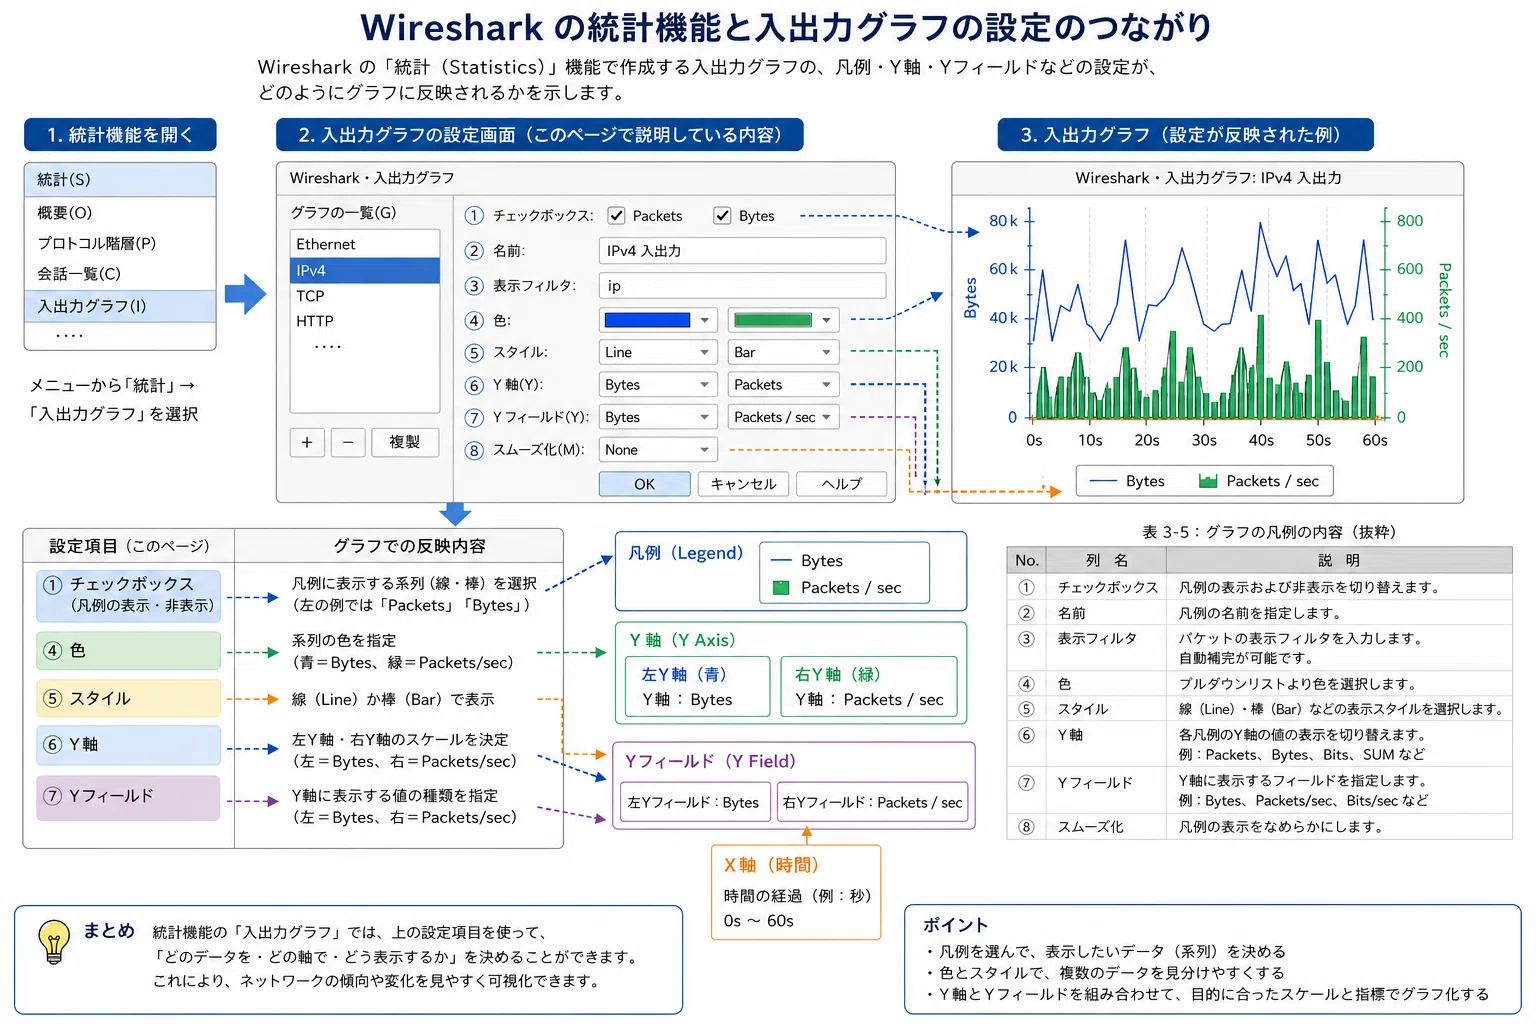The image size is (1536, 1024).
Task: Click the 80 k label on the Bytes axis
Action: coord(1003,221)
